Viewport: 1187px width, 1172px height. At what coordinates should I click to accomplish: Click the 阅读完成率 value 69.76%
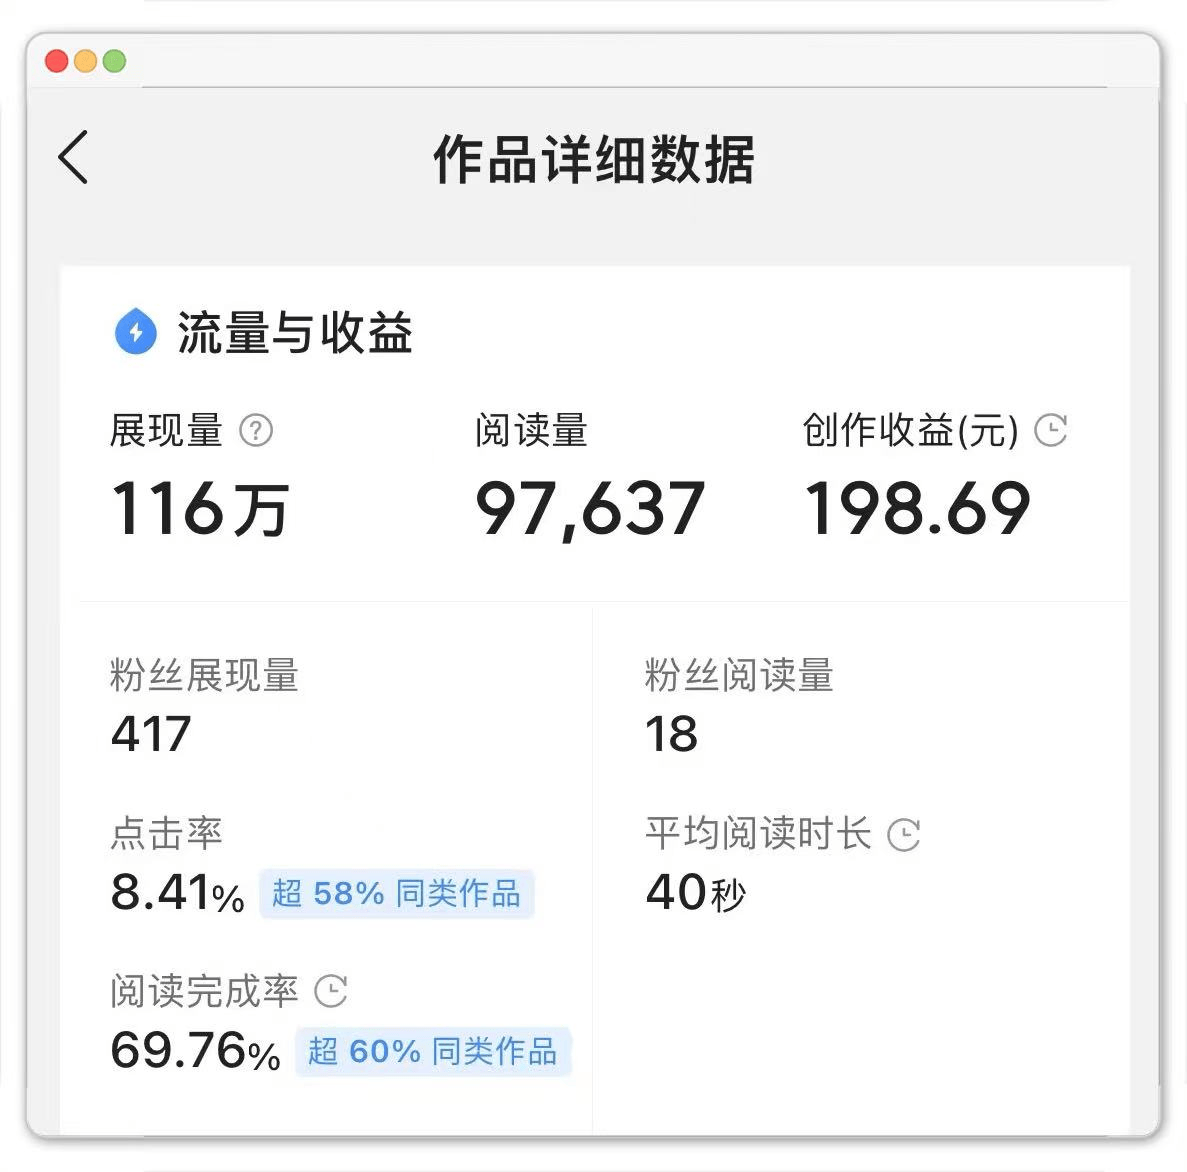pos(195,1051)
